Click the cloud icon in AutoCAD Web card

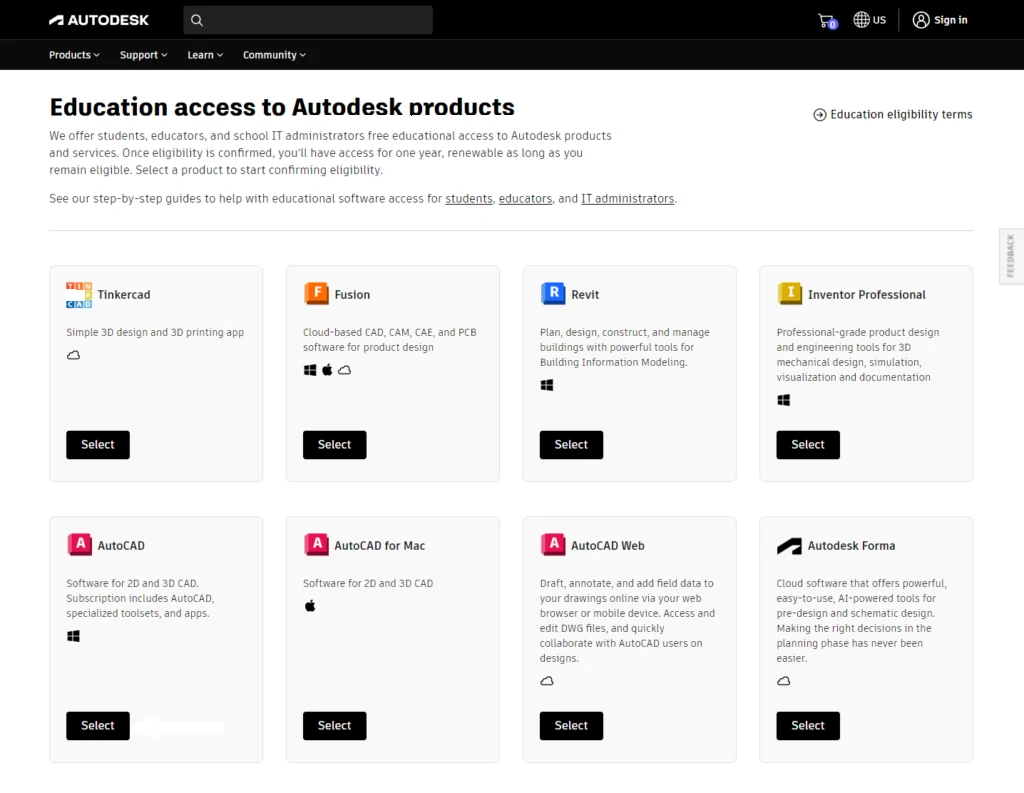click(547, 681)
